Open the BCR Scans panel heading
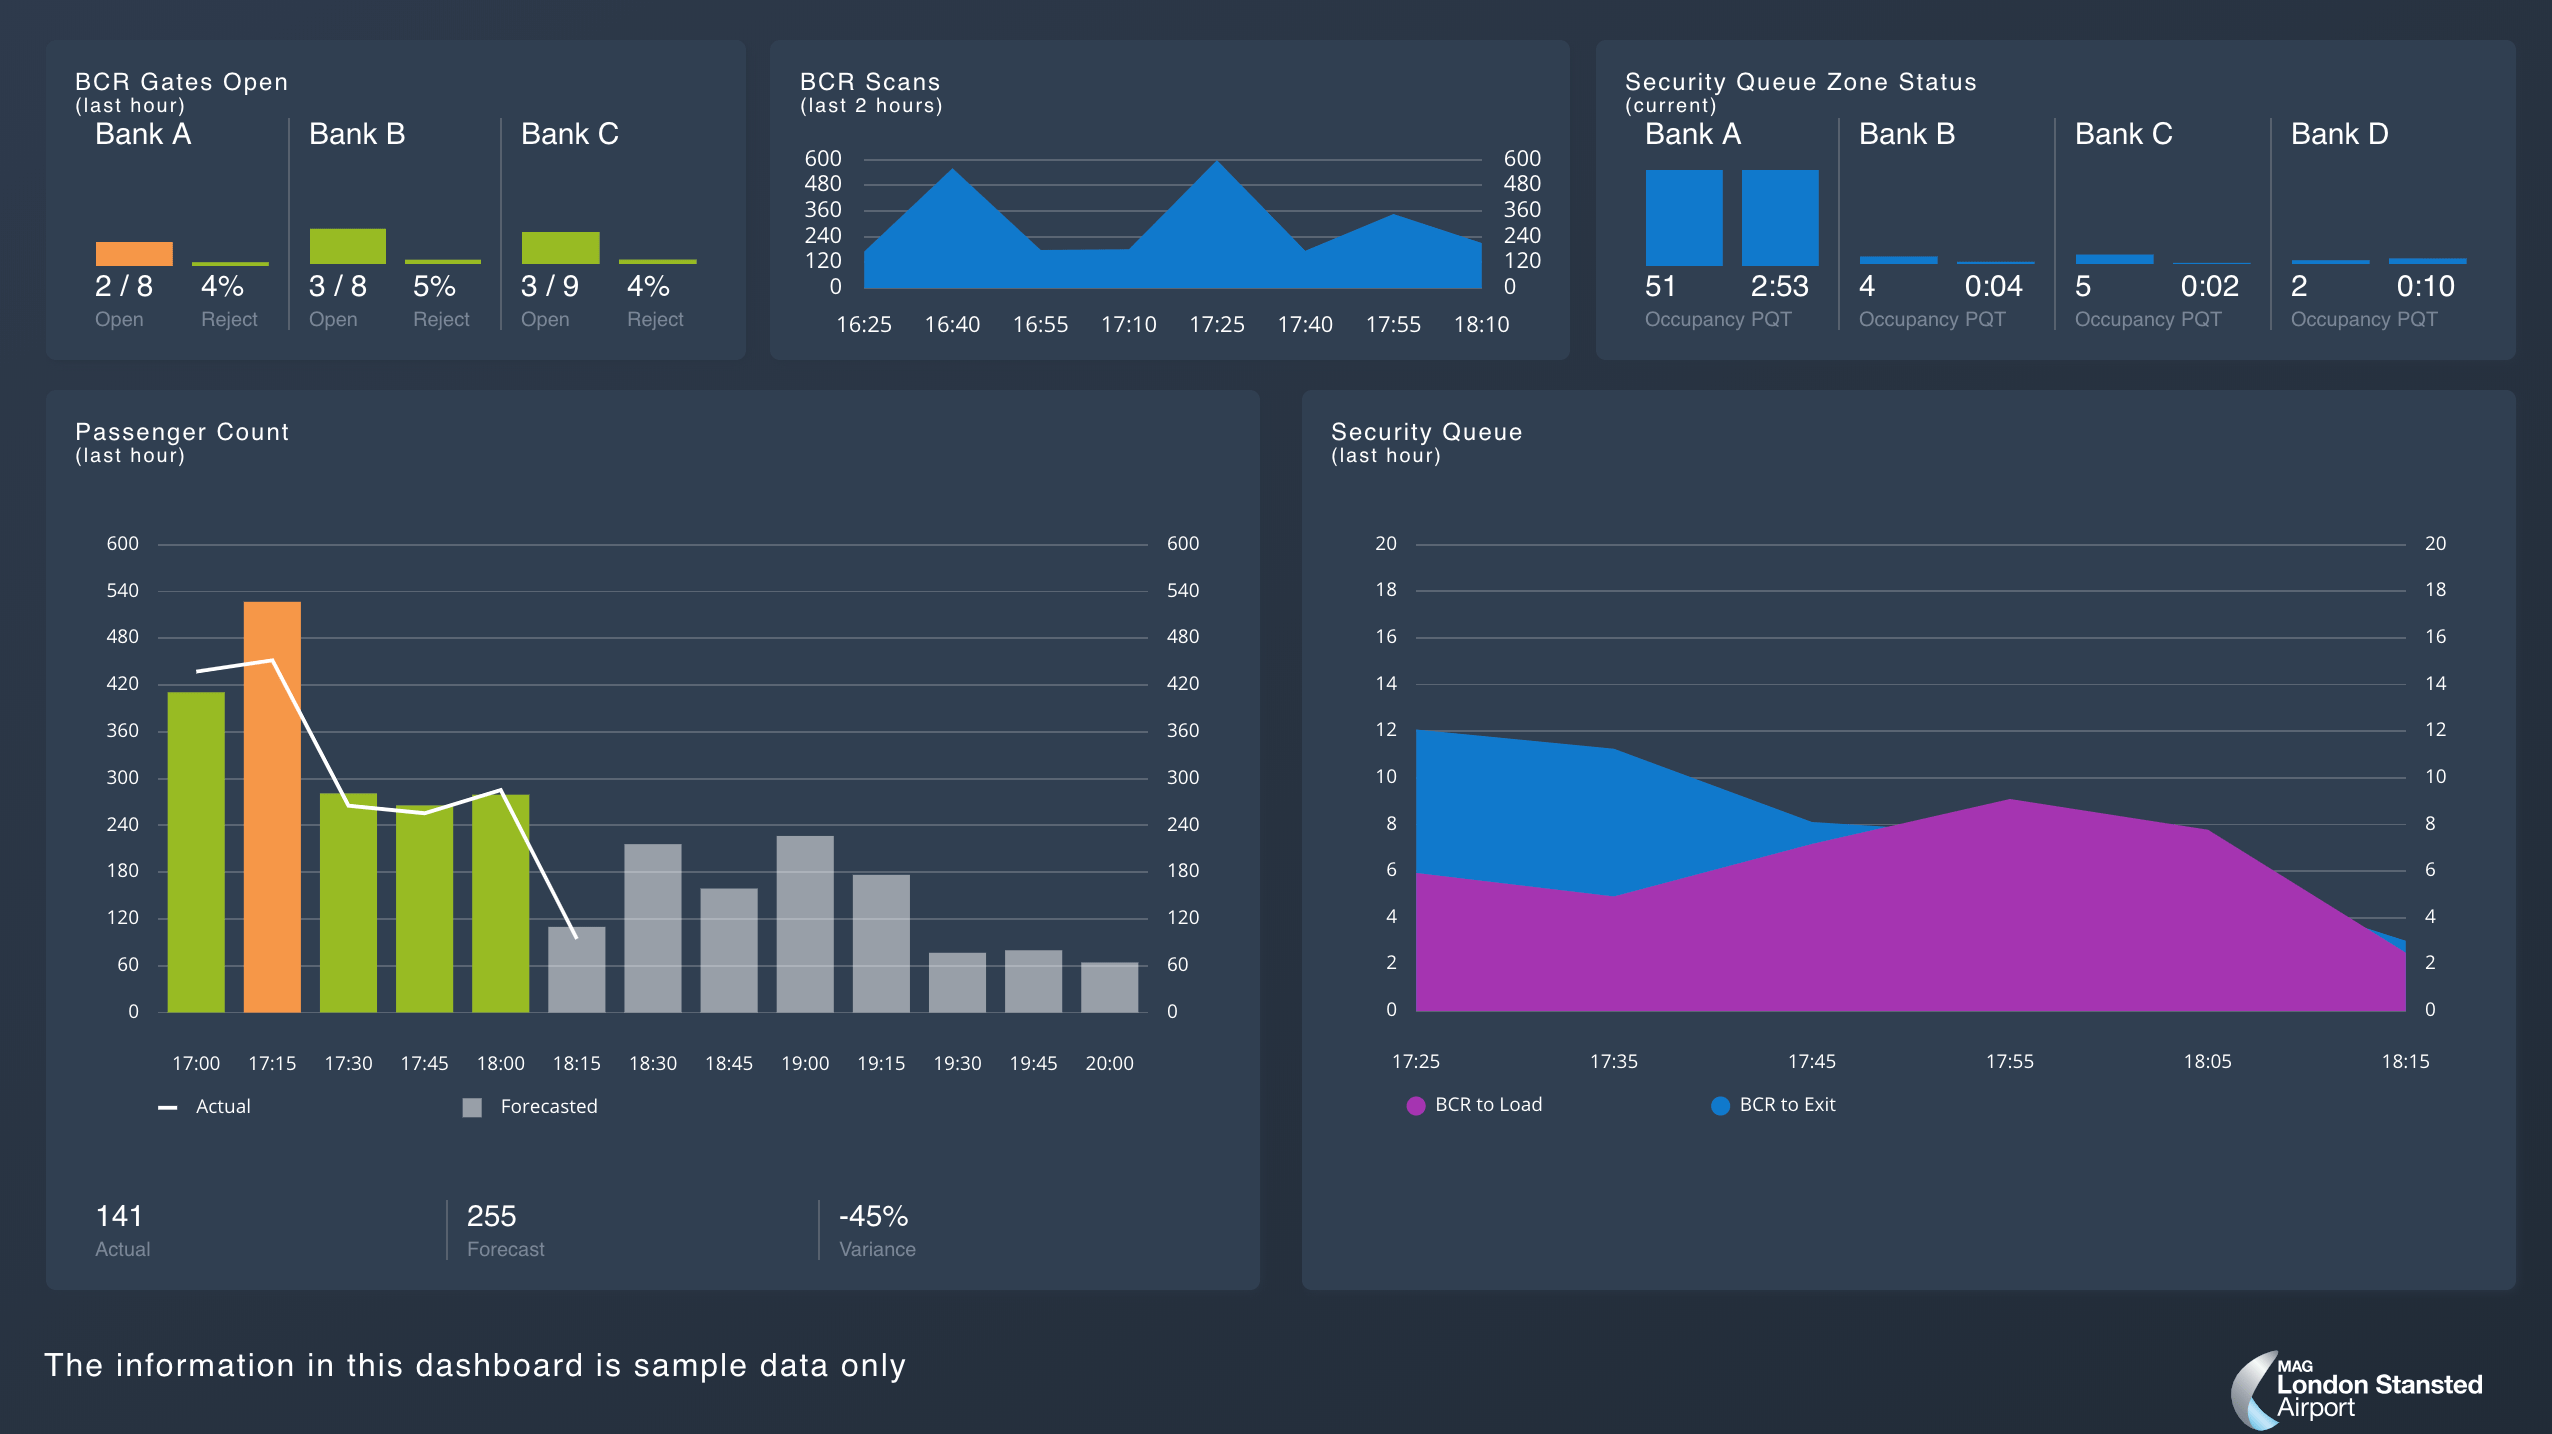Screen dimensions: 2552x1434 tap(869, 82)
